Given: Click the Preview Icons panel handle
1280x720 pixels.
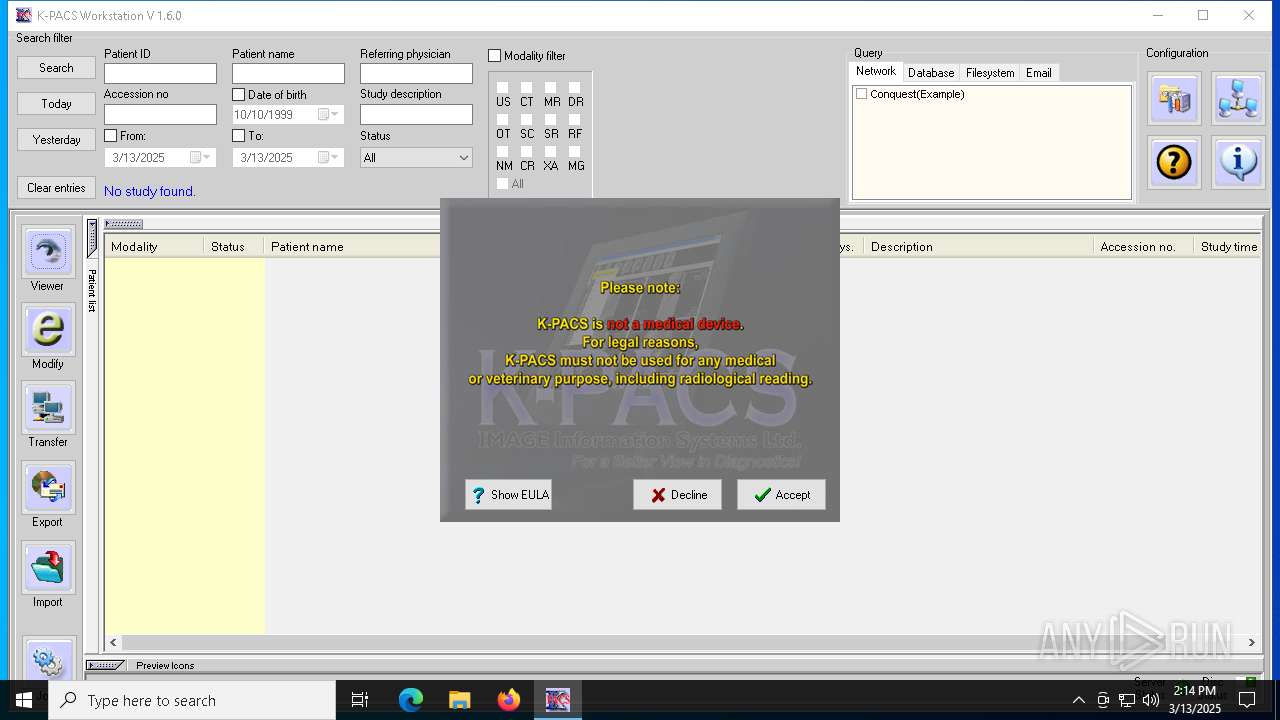Looking at the screenshot, I should [x=105, y=666].
